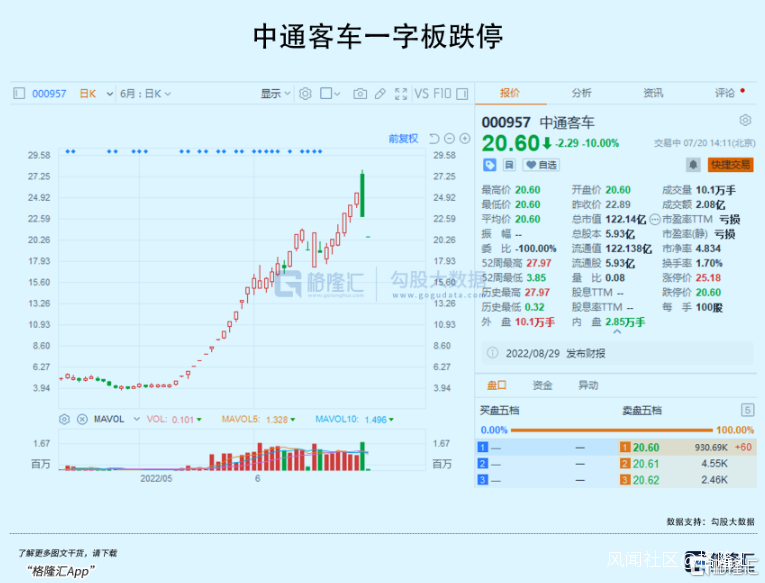Click the undo reset chart icon
Image resolution: width=765 pixels, height=583 pixels.
[434, 139]
